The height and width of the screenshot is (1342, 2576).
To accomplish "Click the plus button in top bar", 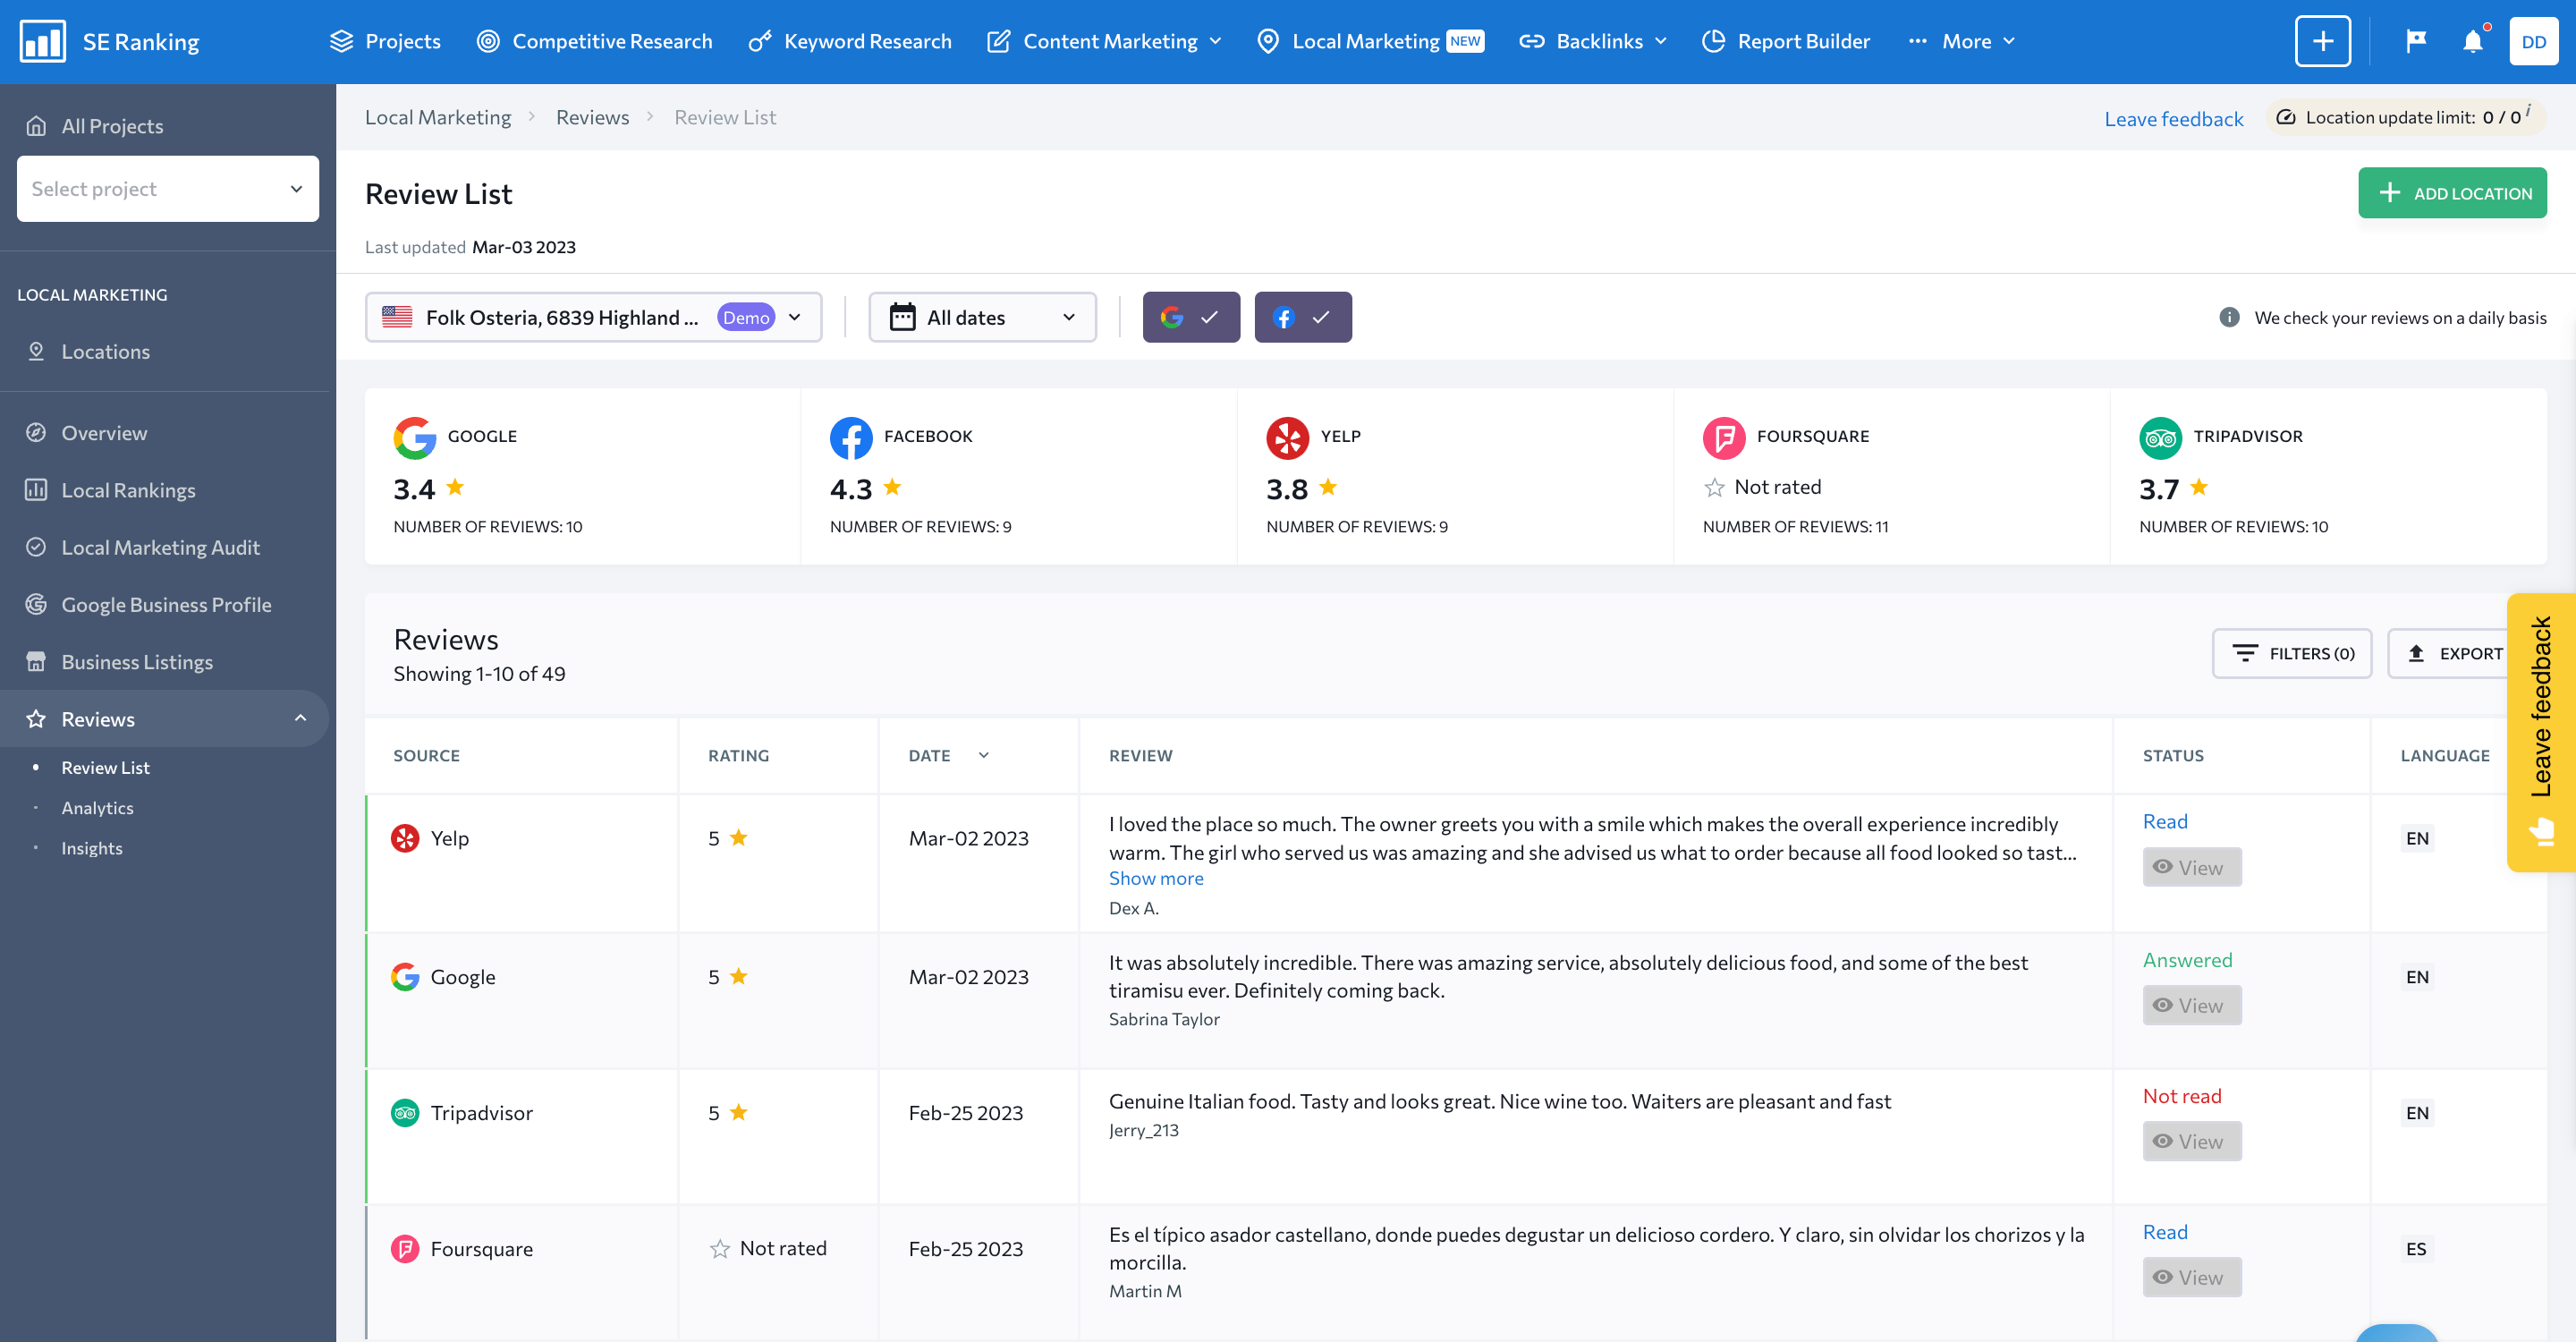I will coord(2322,41).
